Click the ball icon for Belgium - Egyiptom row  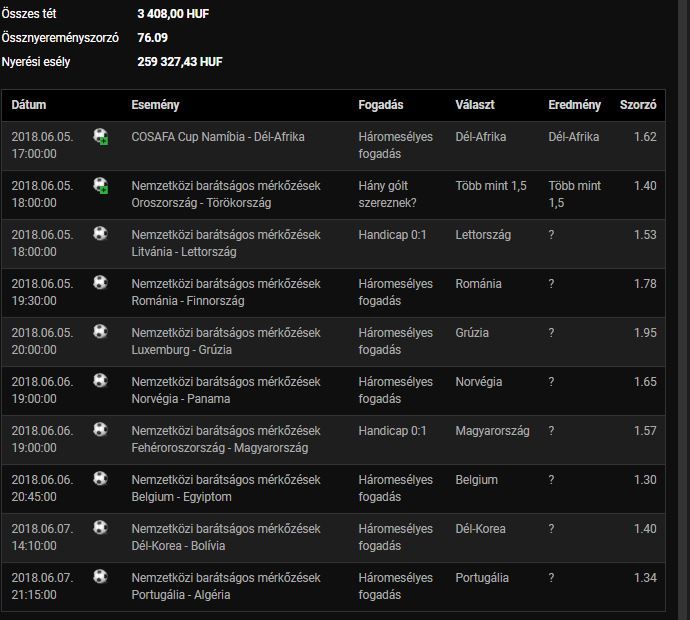[x=100, y=478]
